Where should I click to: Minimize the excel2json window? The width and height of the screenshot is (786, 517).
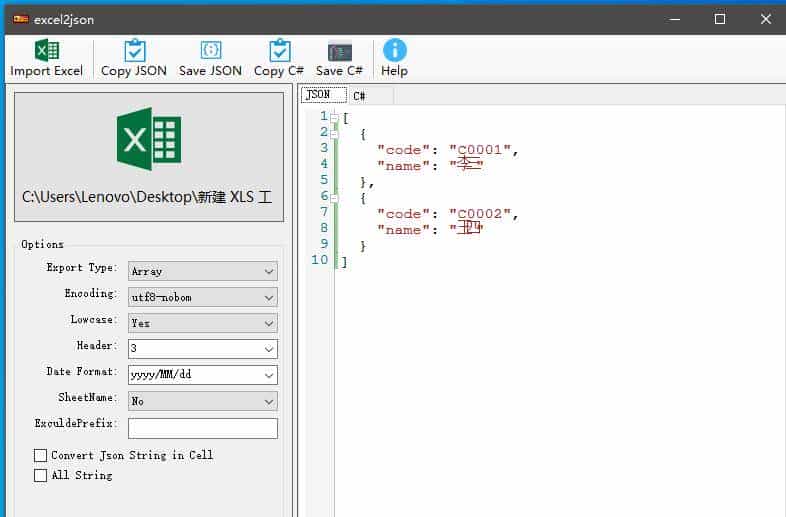point(675,20)
